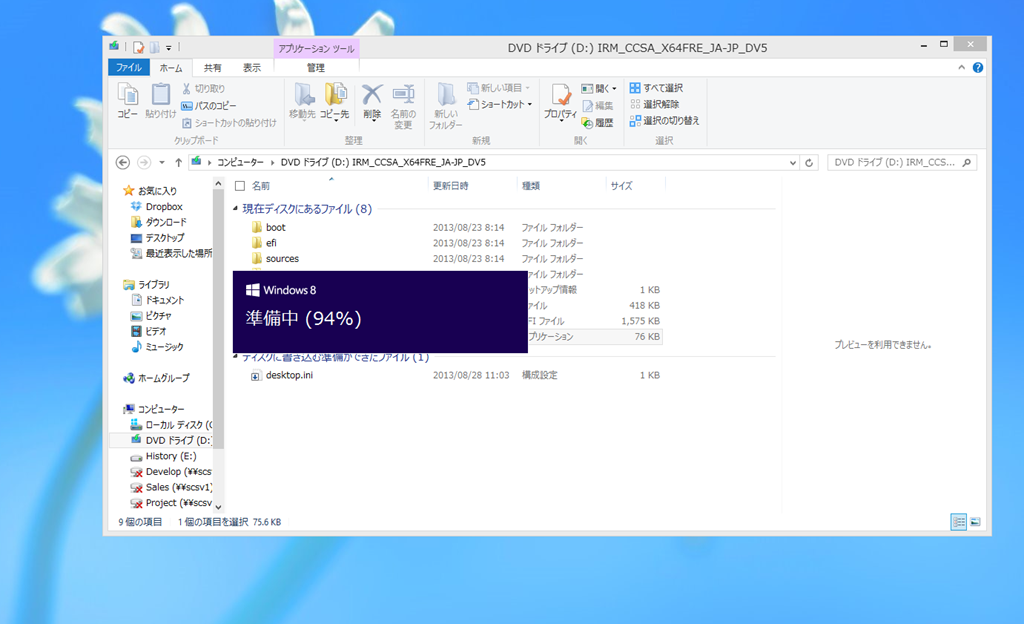Go up one folder level

point(178,163)
